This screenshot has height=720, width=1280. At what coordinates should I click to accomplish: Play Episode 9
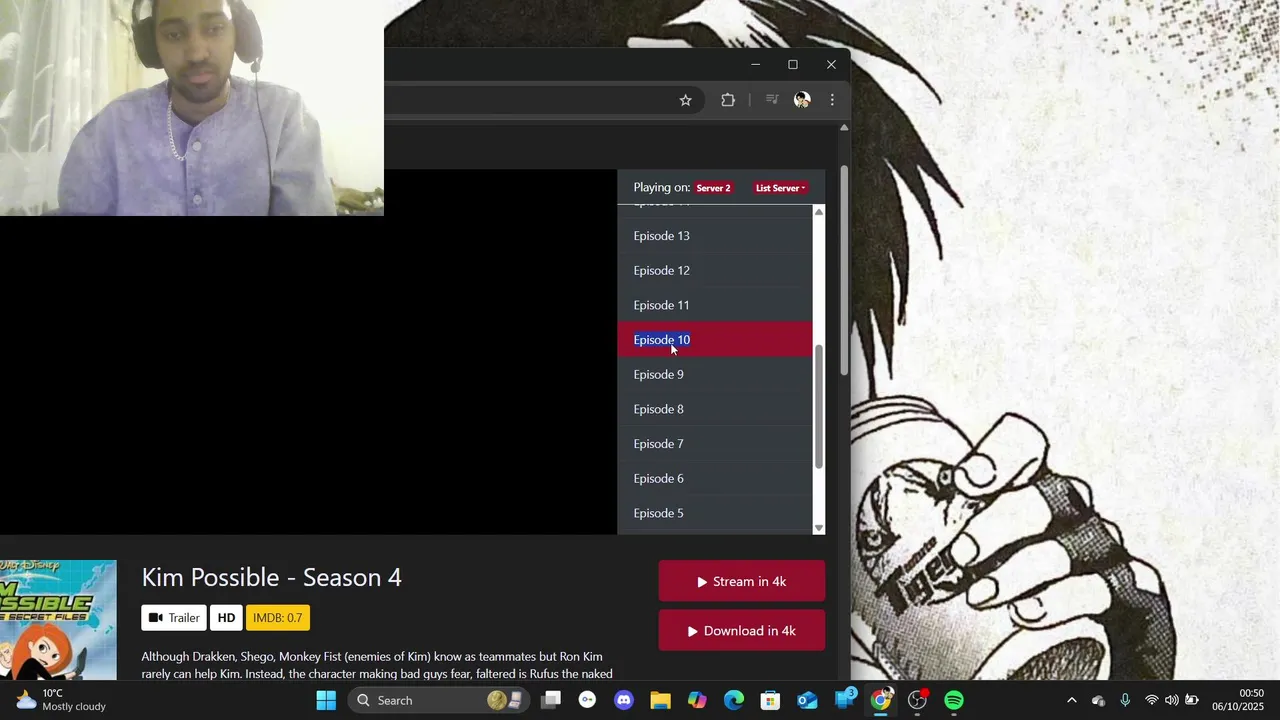click(x=715, y=375)
